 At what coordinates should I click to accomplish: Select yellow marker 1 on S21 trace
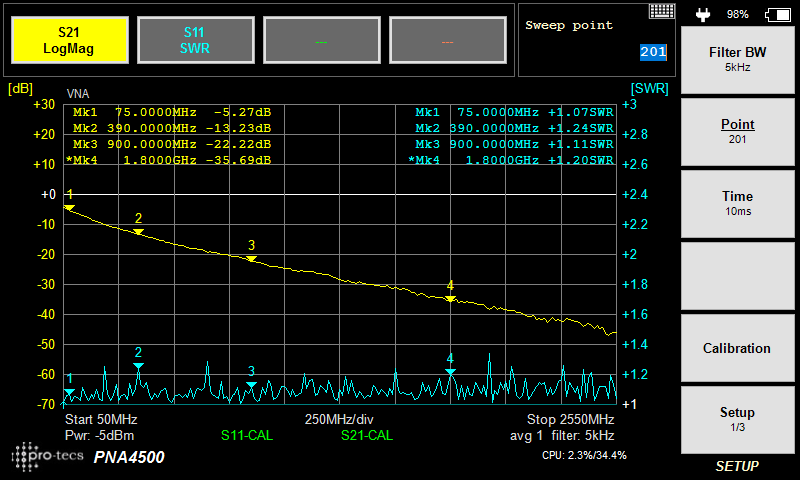click(69, 206)
